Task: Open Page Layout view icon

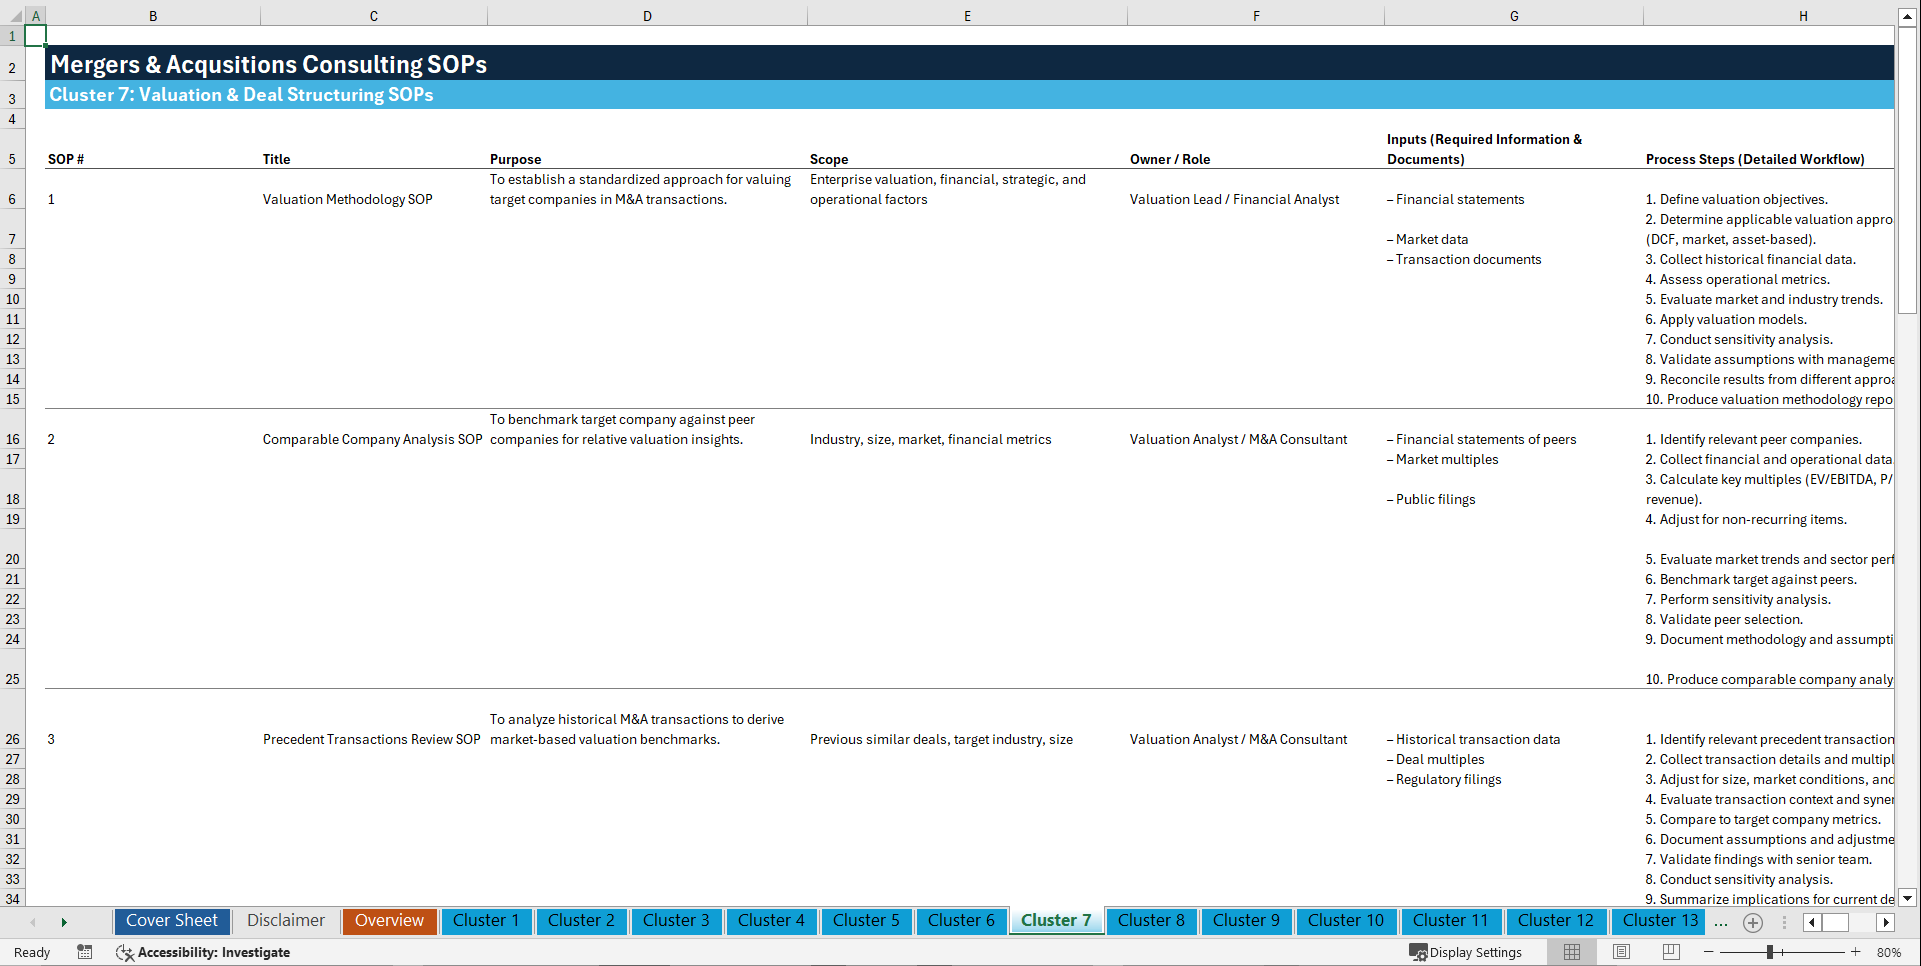Action: (x=1621, y=951)
